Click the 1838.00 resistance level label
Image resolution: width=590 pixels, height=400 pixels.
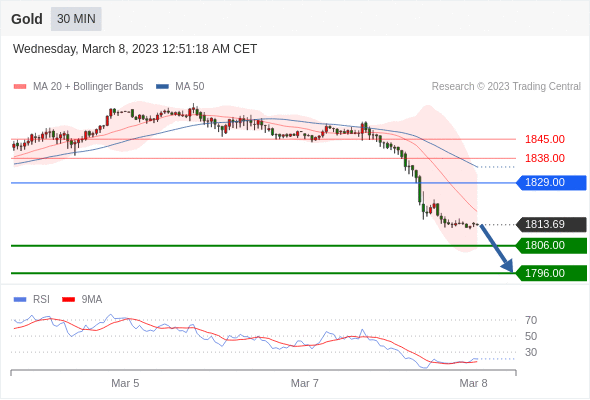[x=545, y=158]
